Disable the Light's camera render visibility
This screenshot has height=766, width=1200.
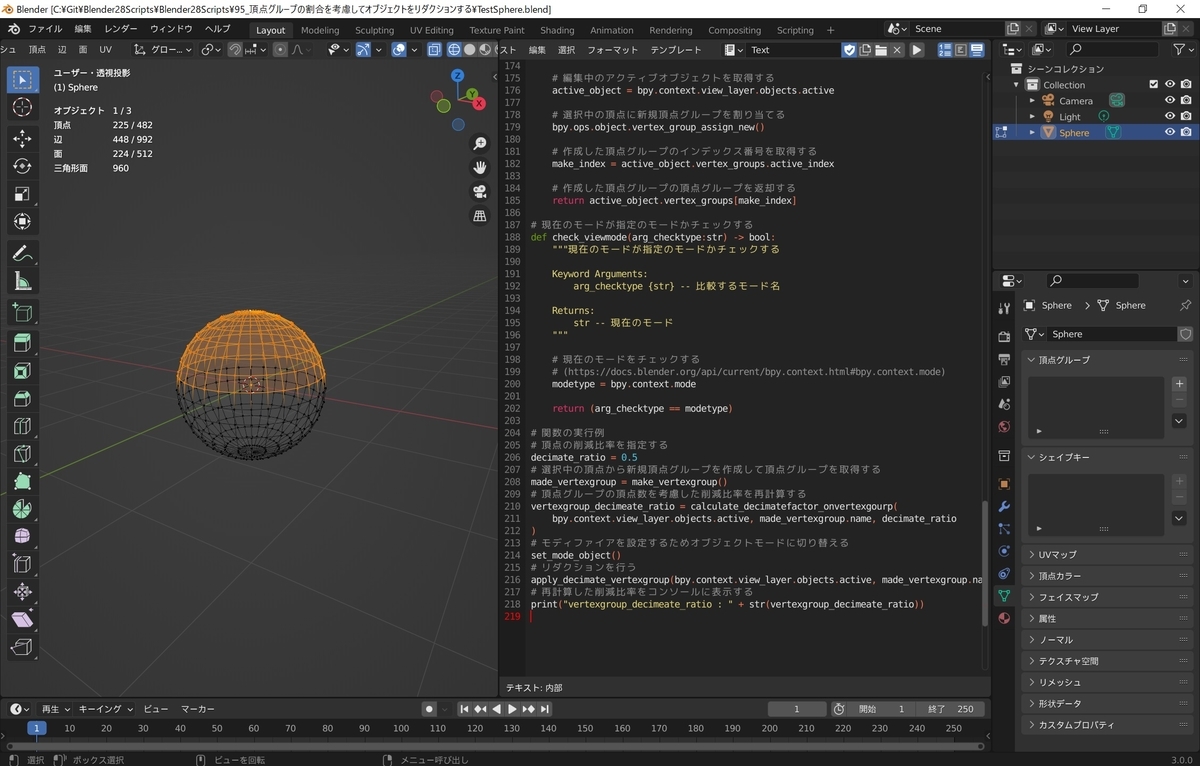(x=1186, y=115)
